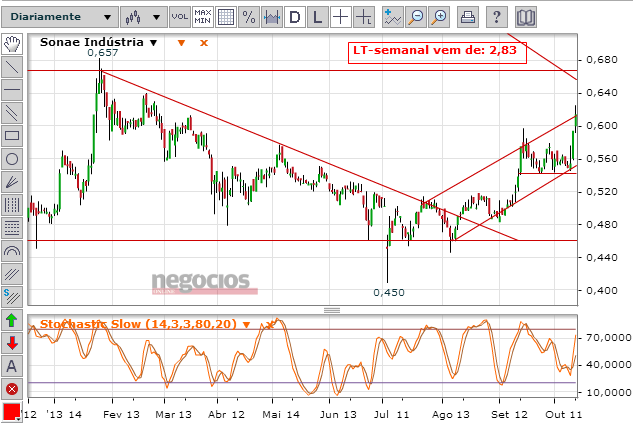Image resolution: width=633 pixels, height=430 pixels.
Task: Open the manual book icon
Action: coord(526,17)
